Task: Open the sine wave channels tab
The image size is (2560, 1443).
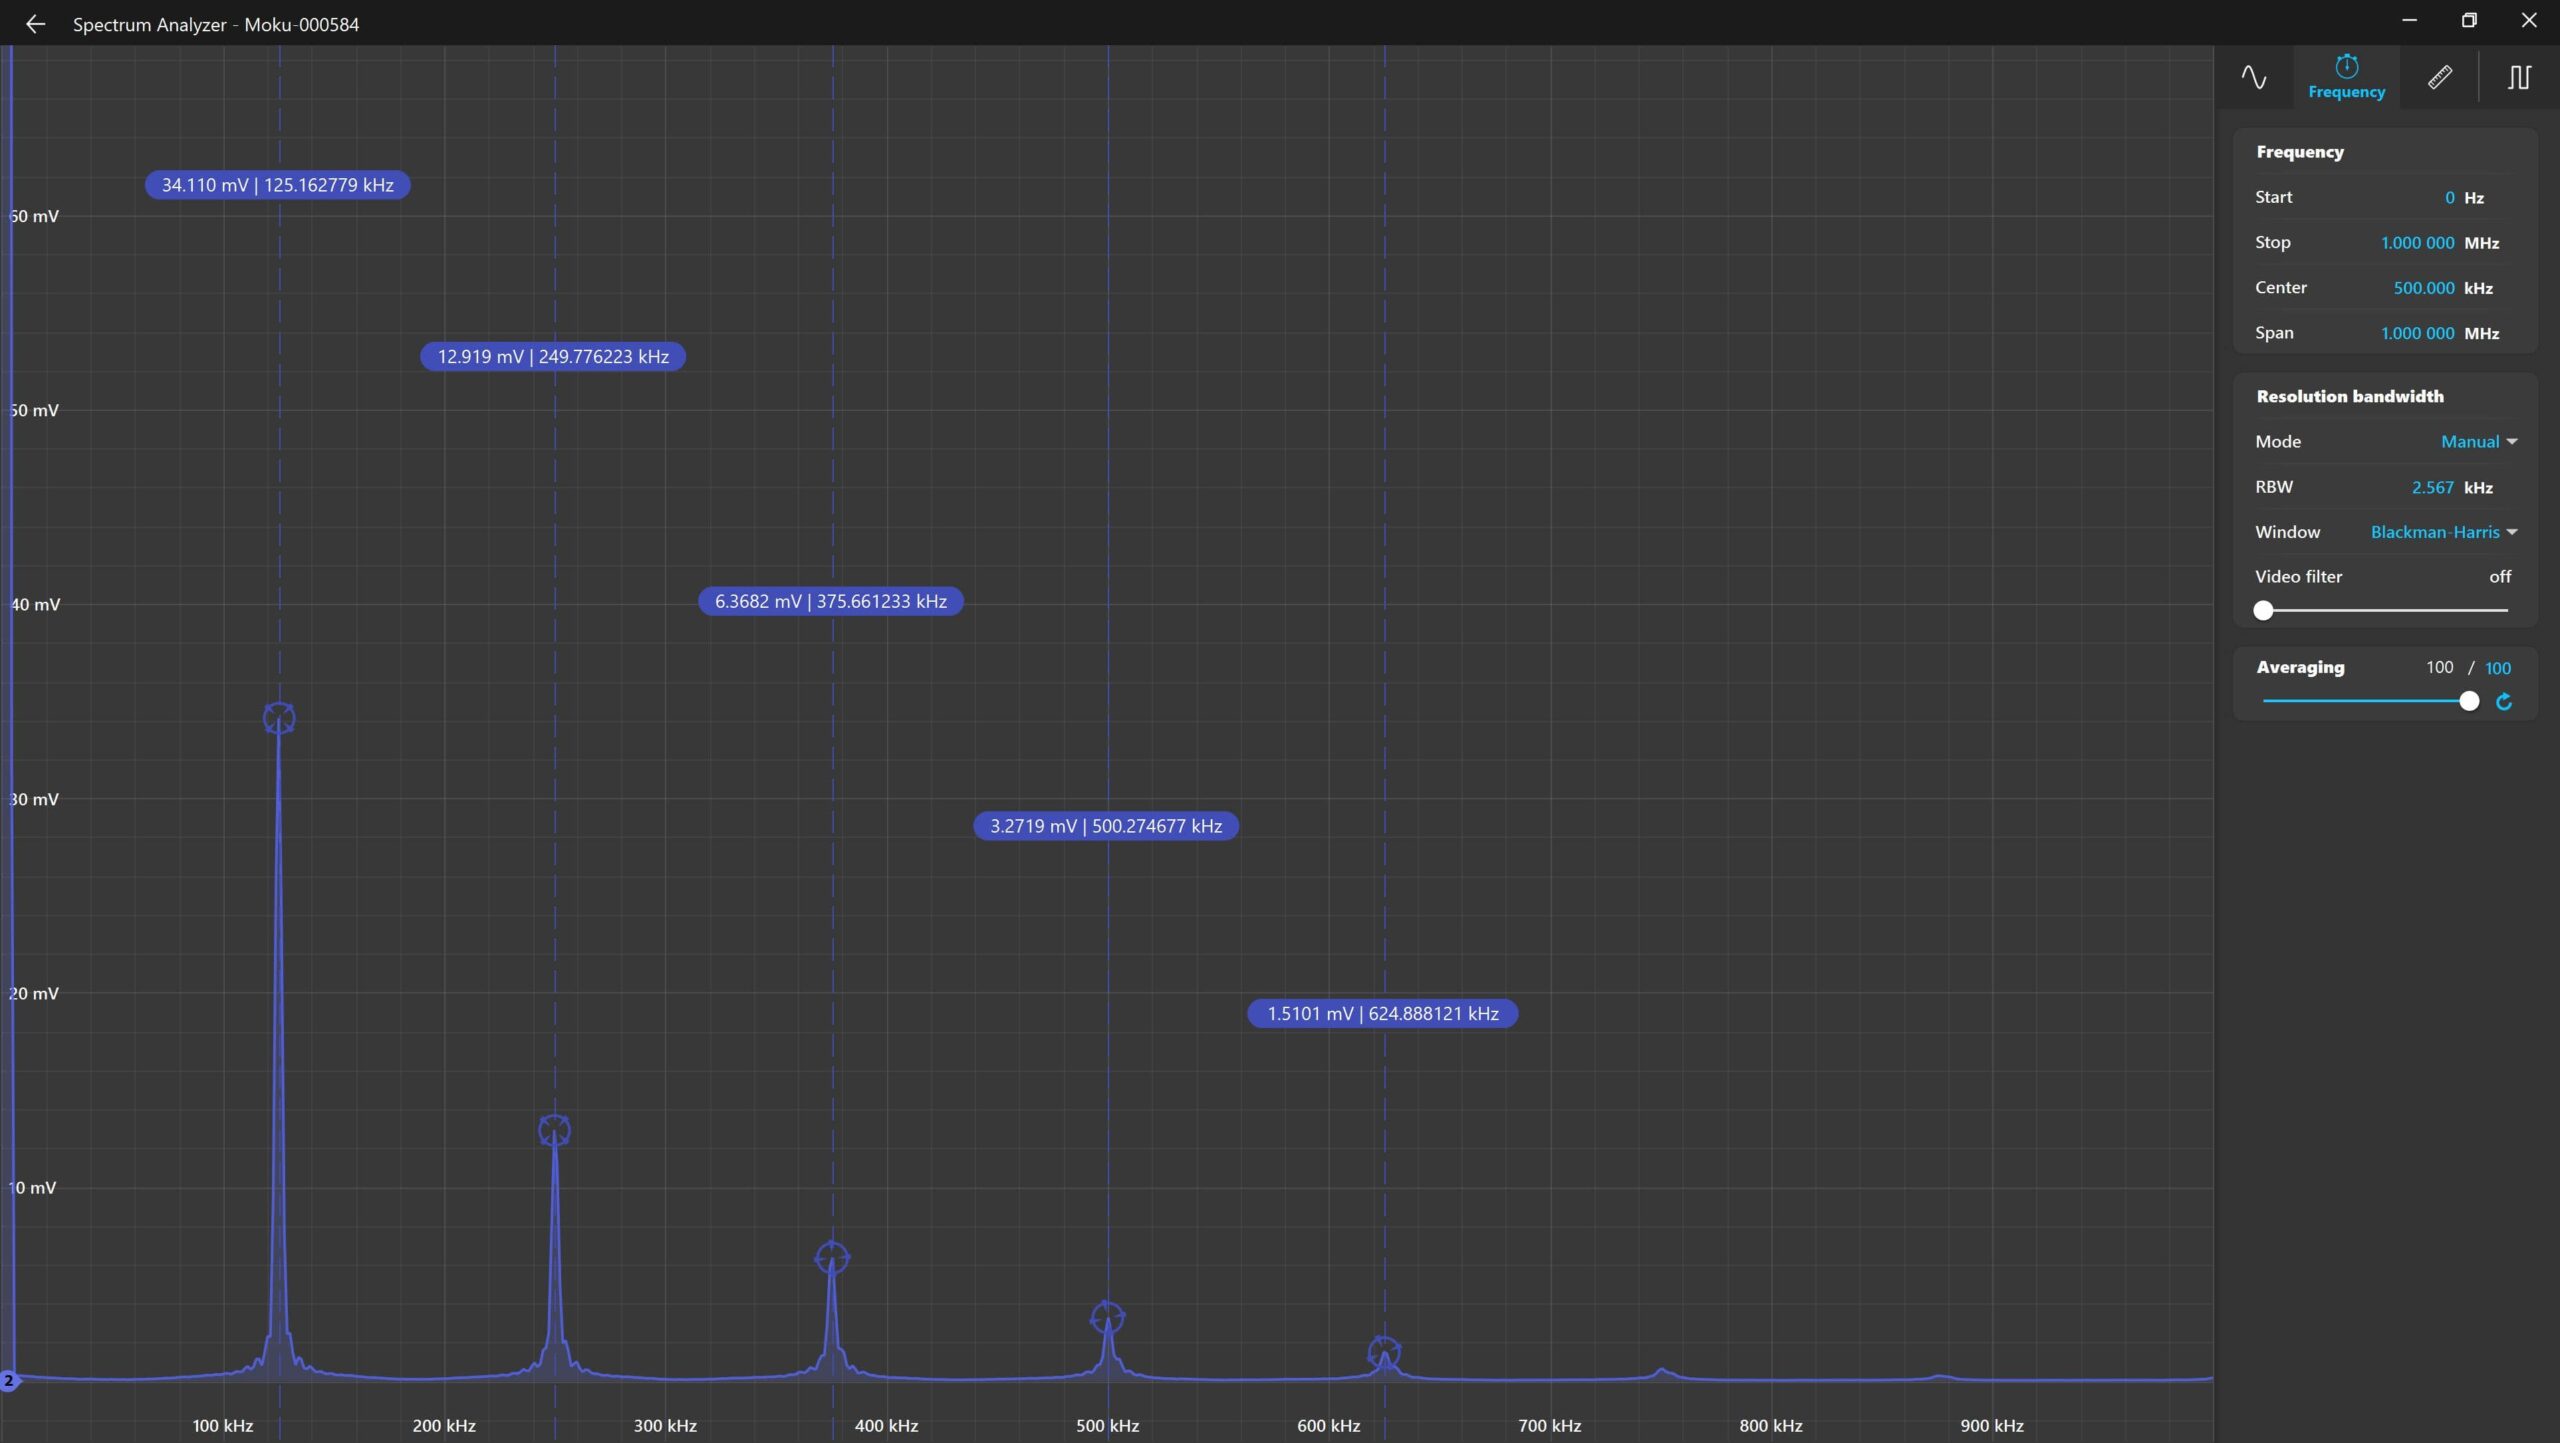Action: [2253, 77]
